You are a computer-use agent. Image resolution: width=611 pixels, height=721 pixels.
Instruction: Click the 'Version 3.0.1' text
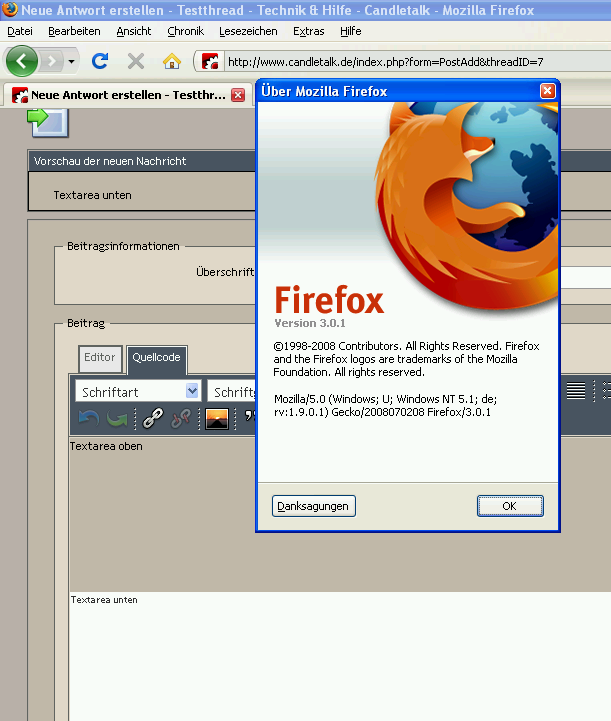310,323
